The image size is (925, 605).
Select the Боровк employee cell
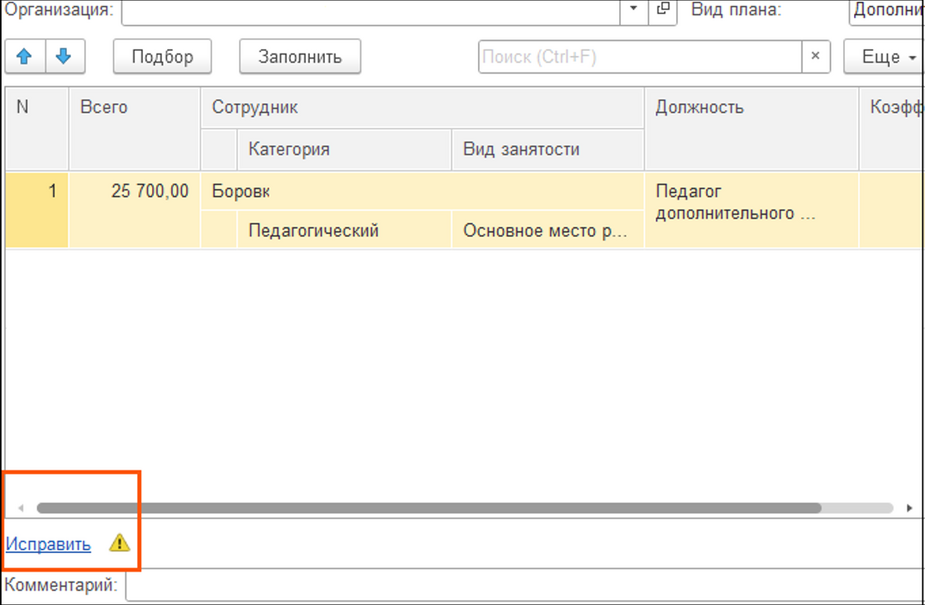coord(422,191)
